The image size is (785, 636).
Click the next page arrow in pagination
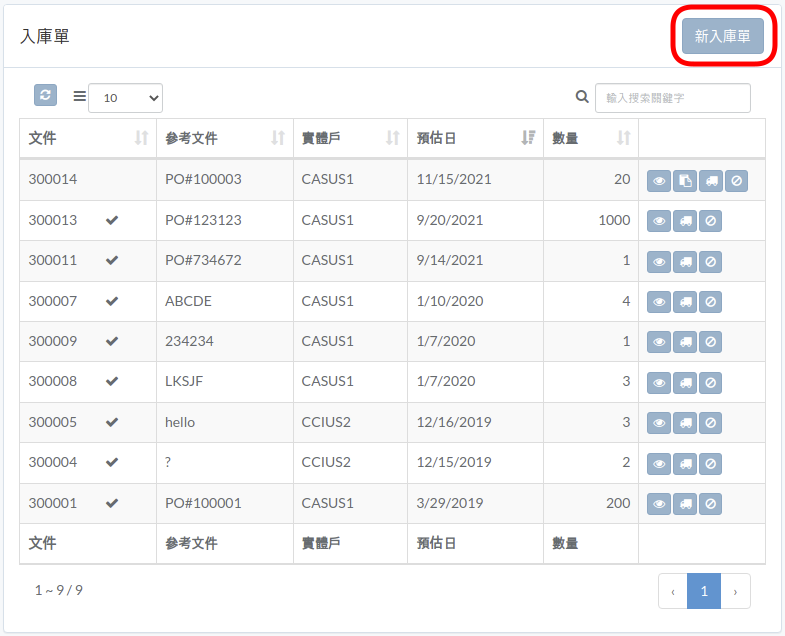735,591
